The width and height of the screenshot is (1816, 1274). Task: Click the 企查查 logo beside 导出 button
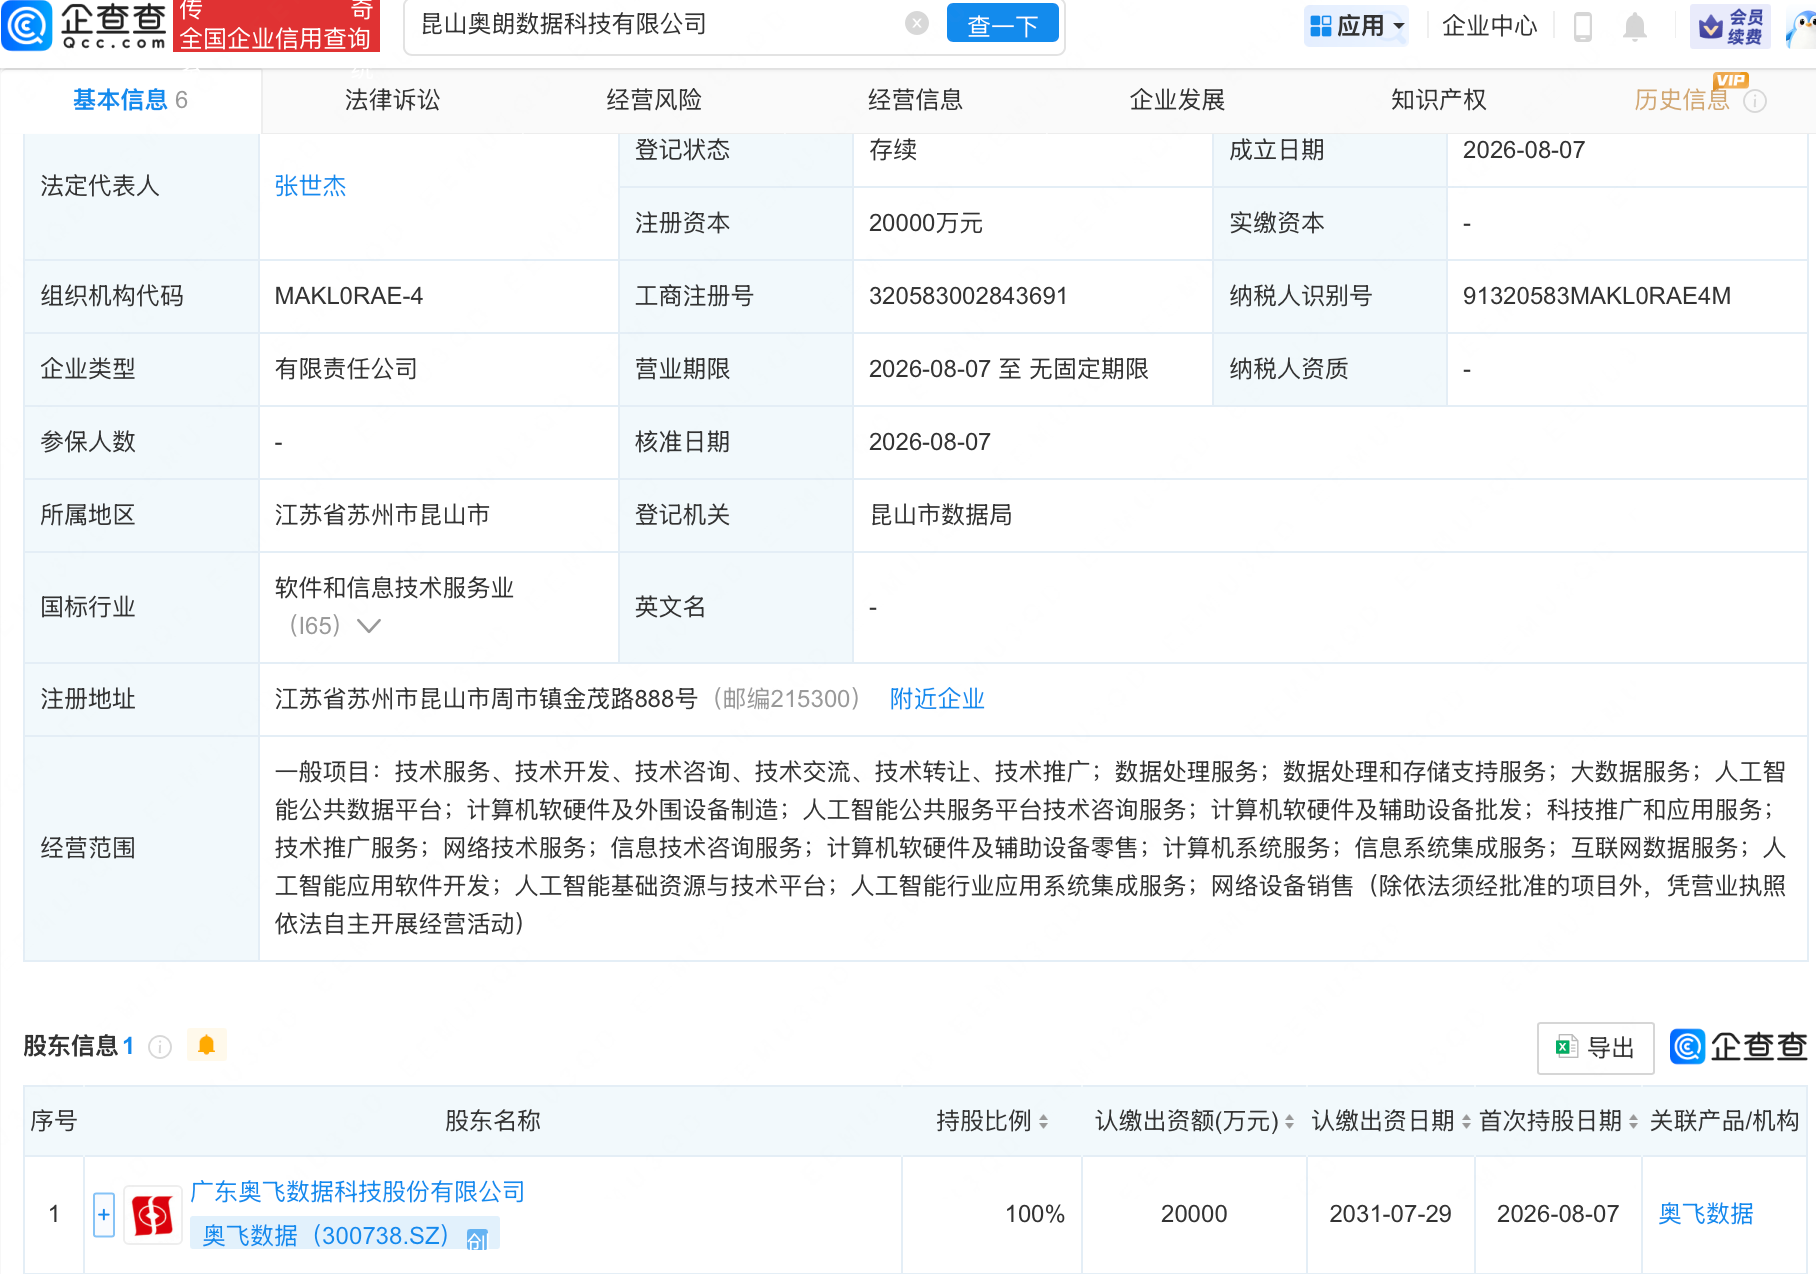[x=1738, y=1047]
